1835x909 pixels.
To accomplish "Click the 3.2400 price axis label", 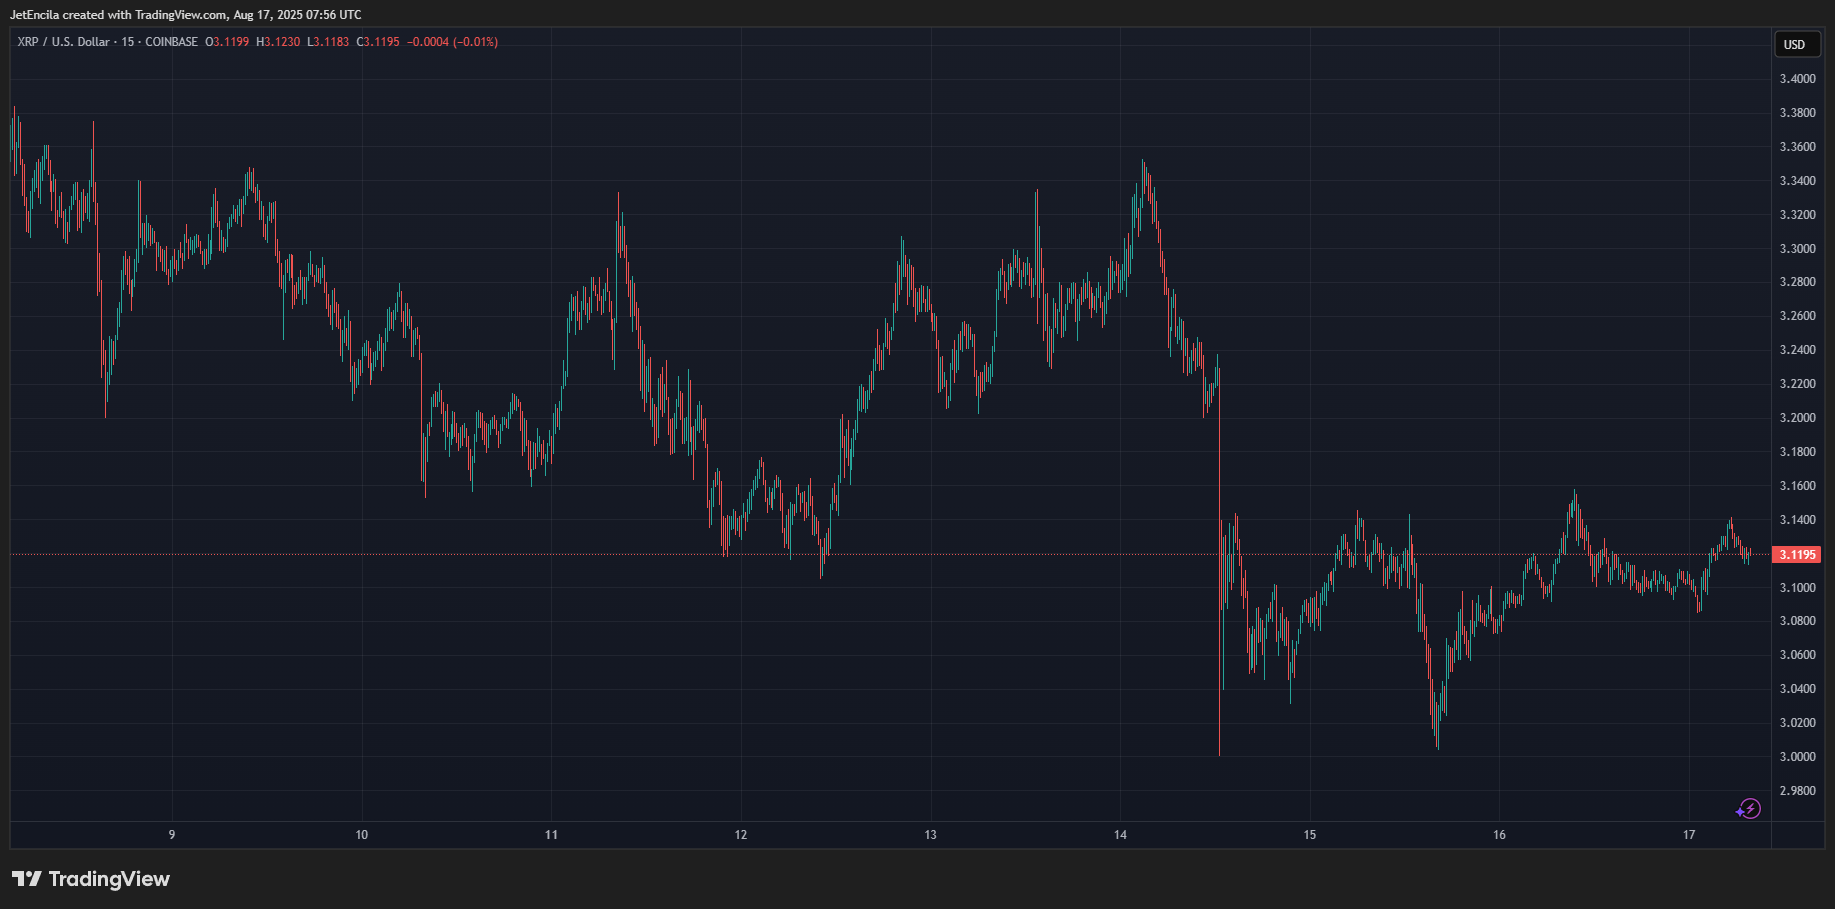I will coord(1798,350).
